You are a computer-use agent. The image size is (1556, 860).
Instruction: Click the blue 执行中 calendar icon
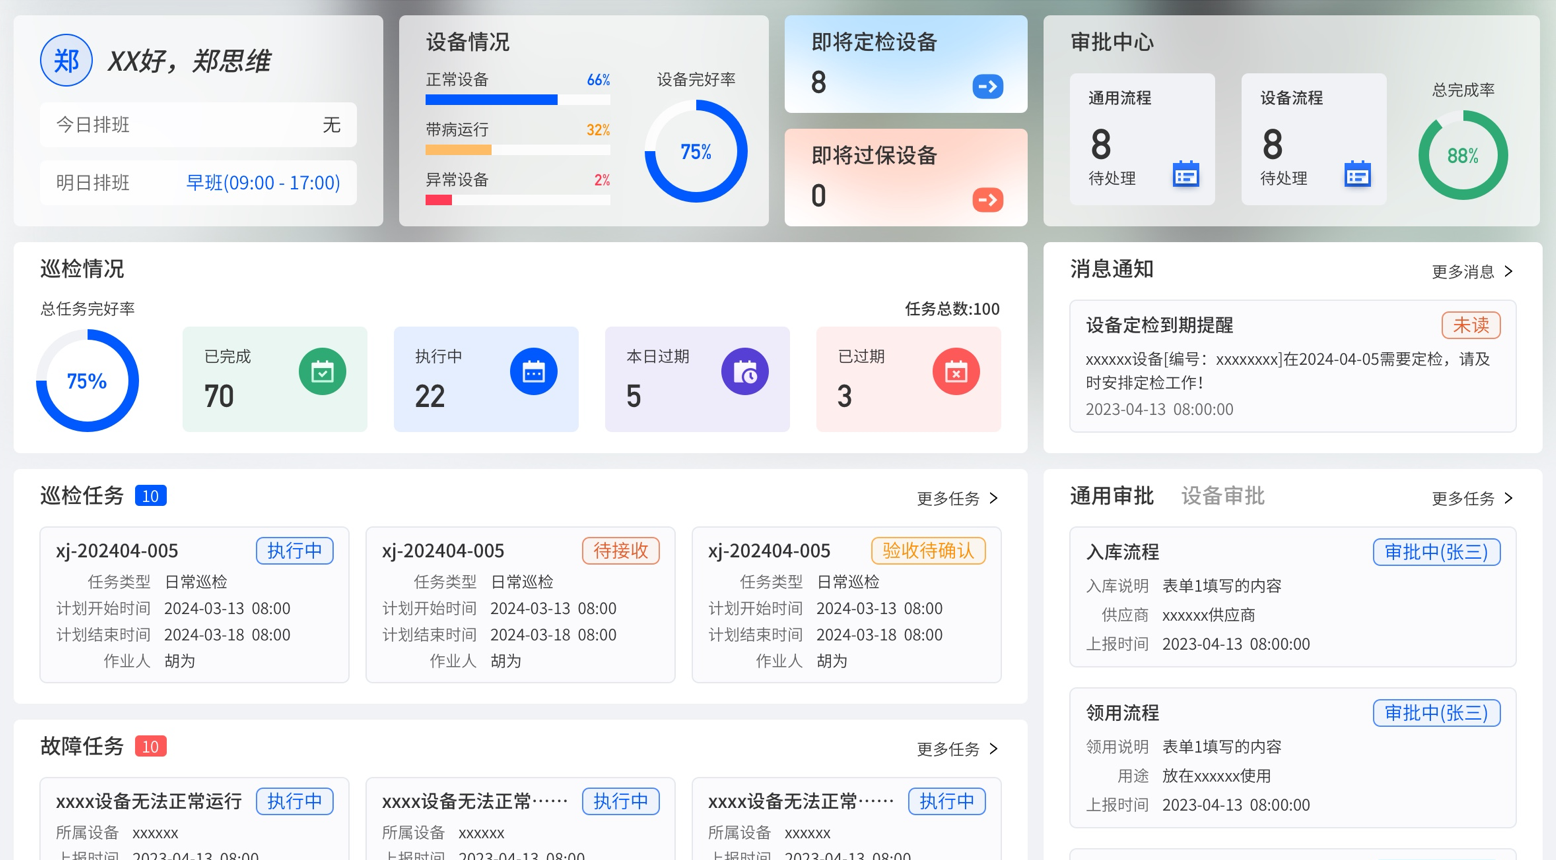(x=533, y=372)
